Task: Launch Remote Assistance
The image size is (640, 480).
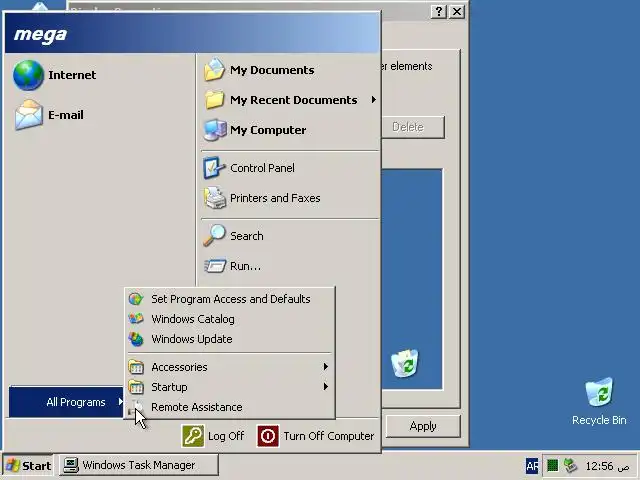Action: 230,407
